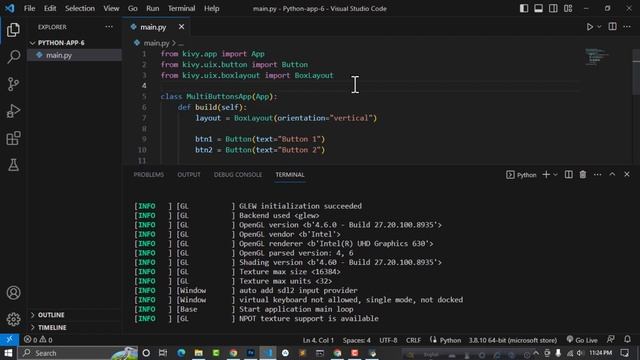Open the Windows Start button

point(8,353)
